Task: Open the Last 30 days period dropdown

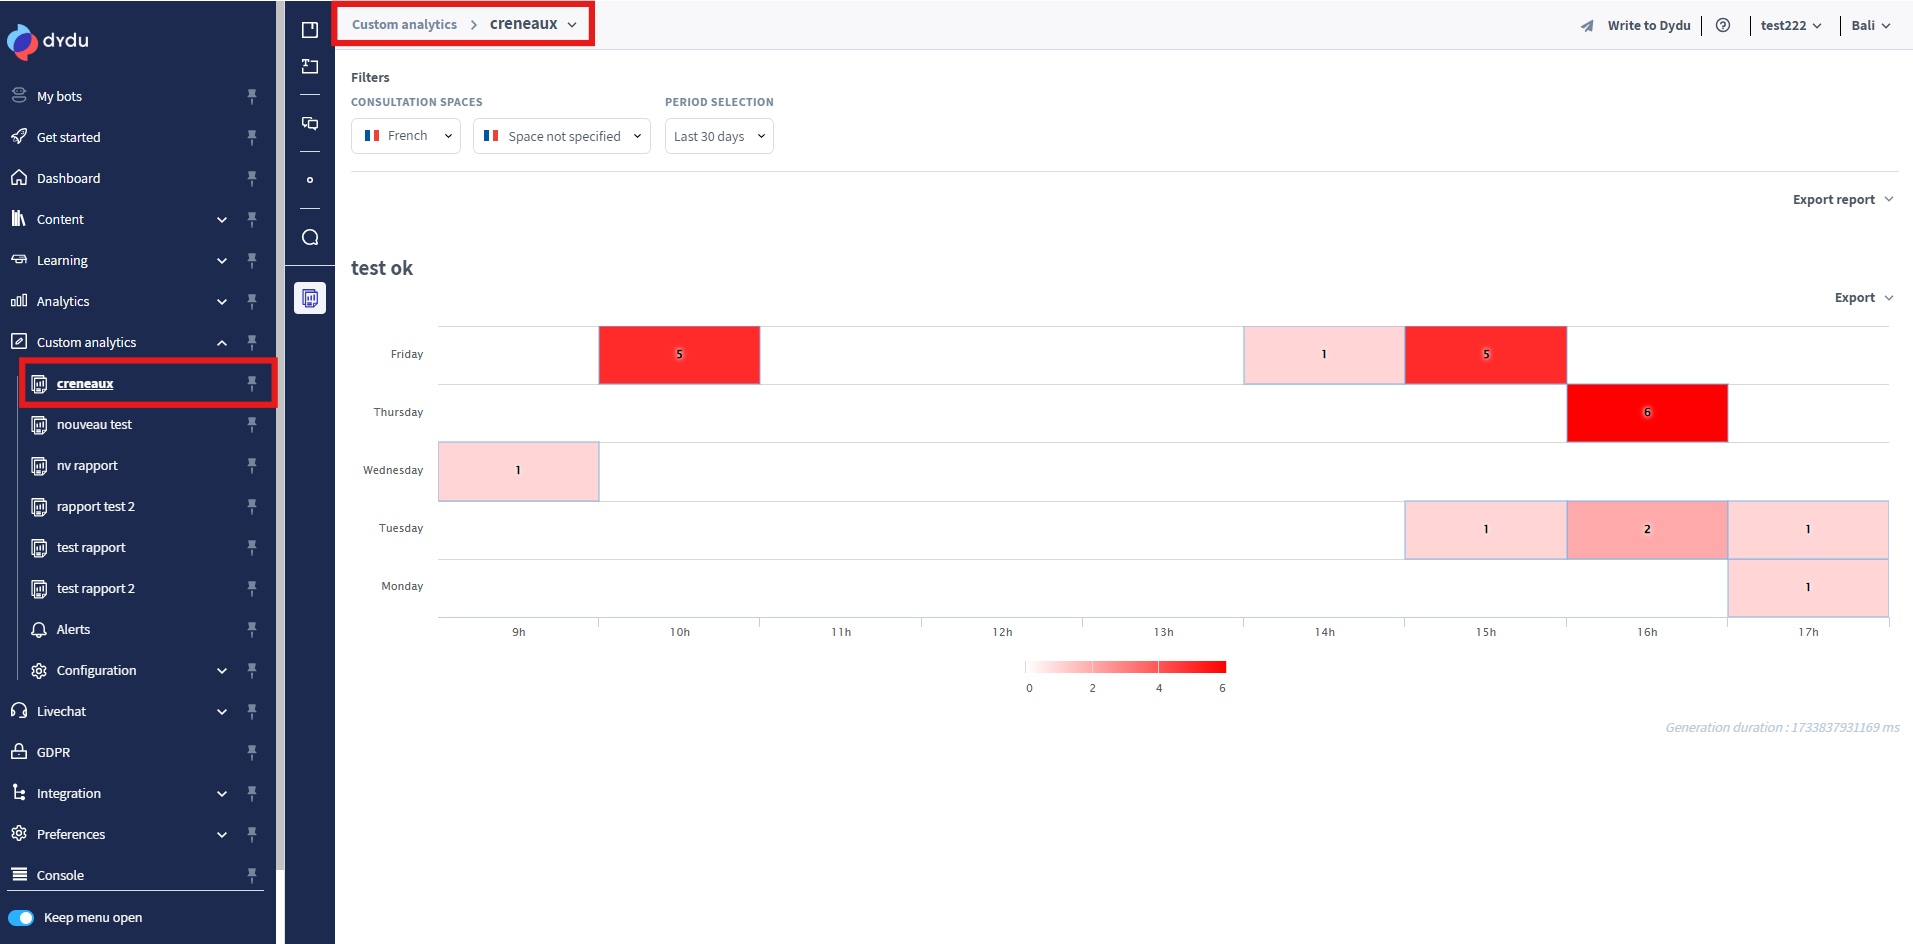Action: [x=719, y=136]
